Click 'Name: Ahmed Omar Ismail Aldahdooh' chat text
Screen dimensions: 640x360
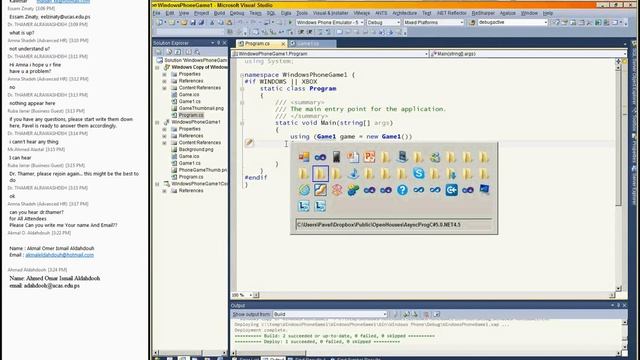pos(55,278)
